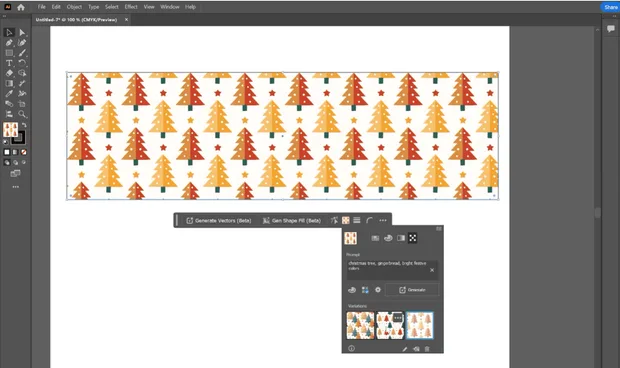The height and width of the screenshot is (368, 620).
Task: Select the Rectangle tool
Action: pos(9,53)
